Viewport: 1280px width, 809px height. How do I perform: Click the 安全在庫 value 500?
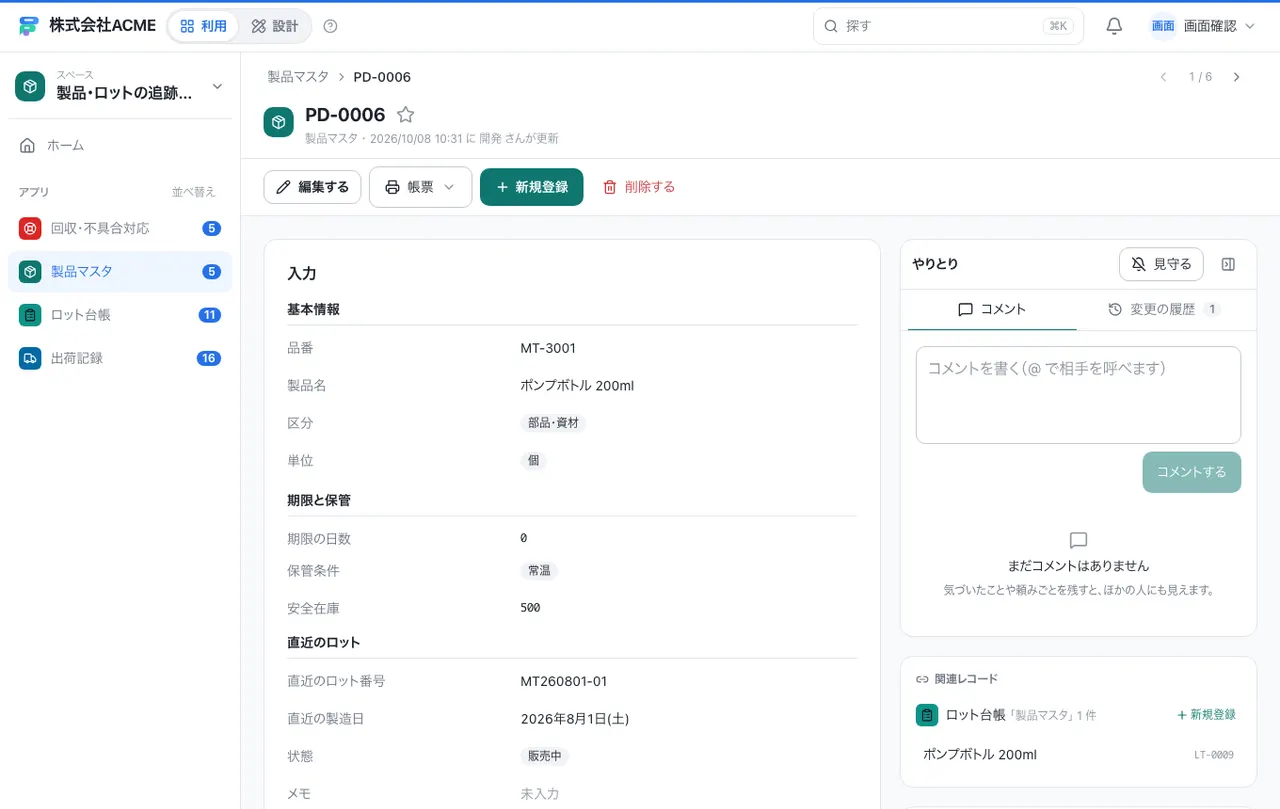530,608
